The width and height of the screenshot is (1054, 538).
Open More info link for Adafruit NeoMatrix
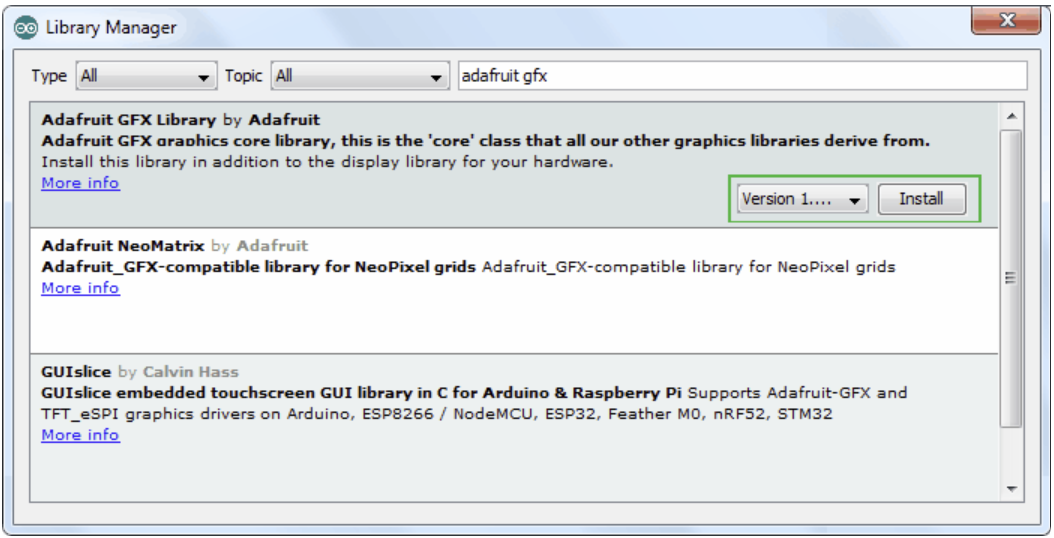tap(81, 288)
